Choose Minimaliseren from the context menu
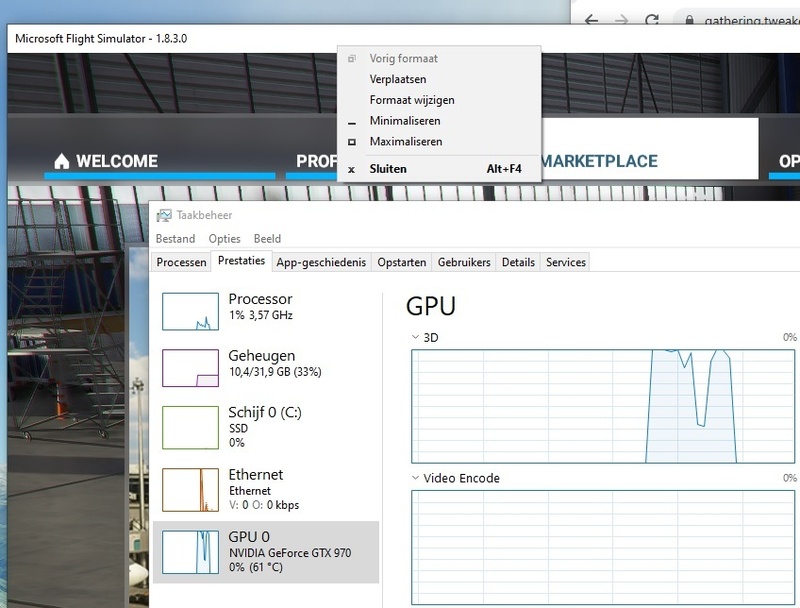 [x=439, y=121]
